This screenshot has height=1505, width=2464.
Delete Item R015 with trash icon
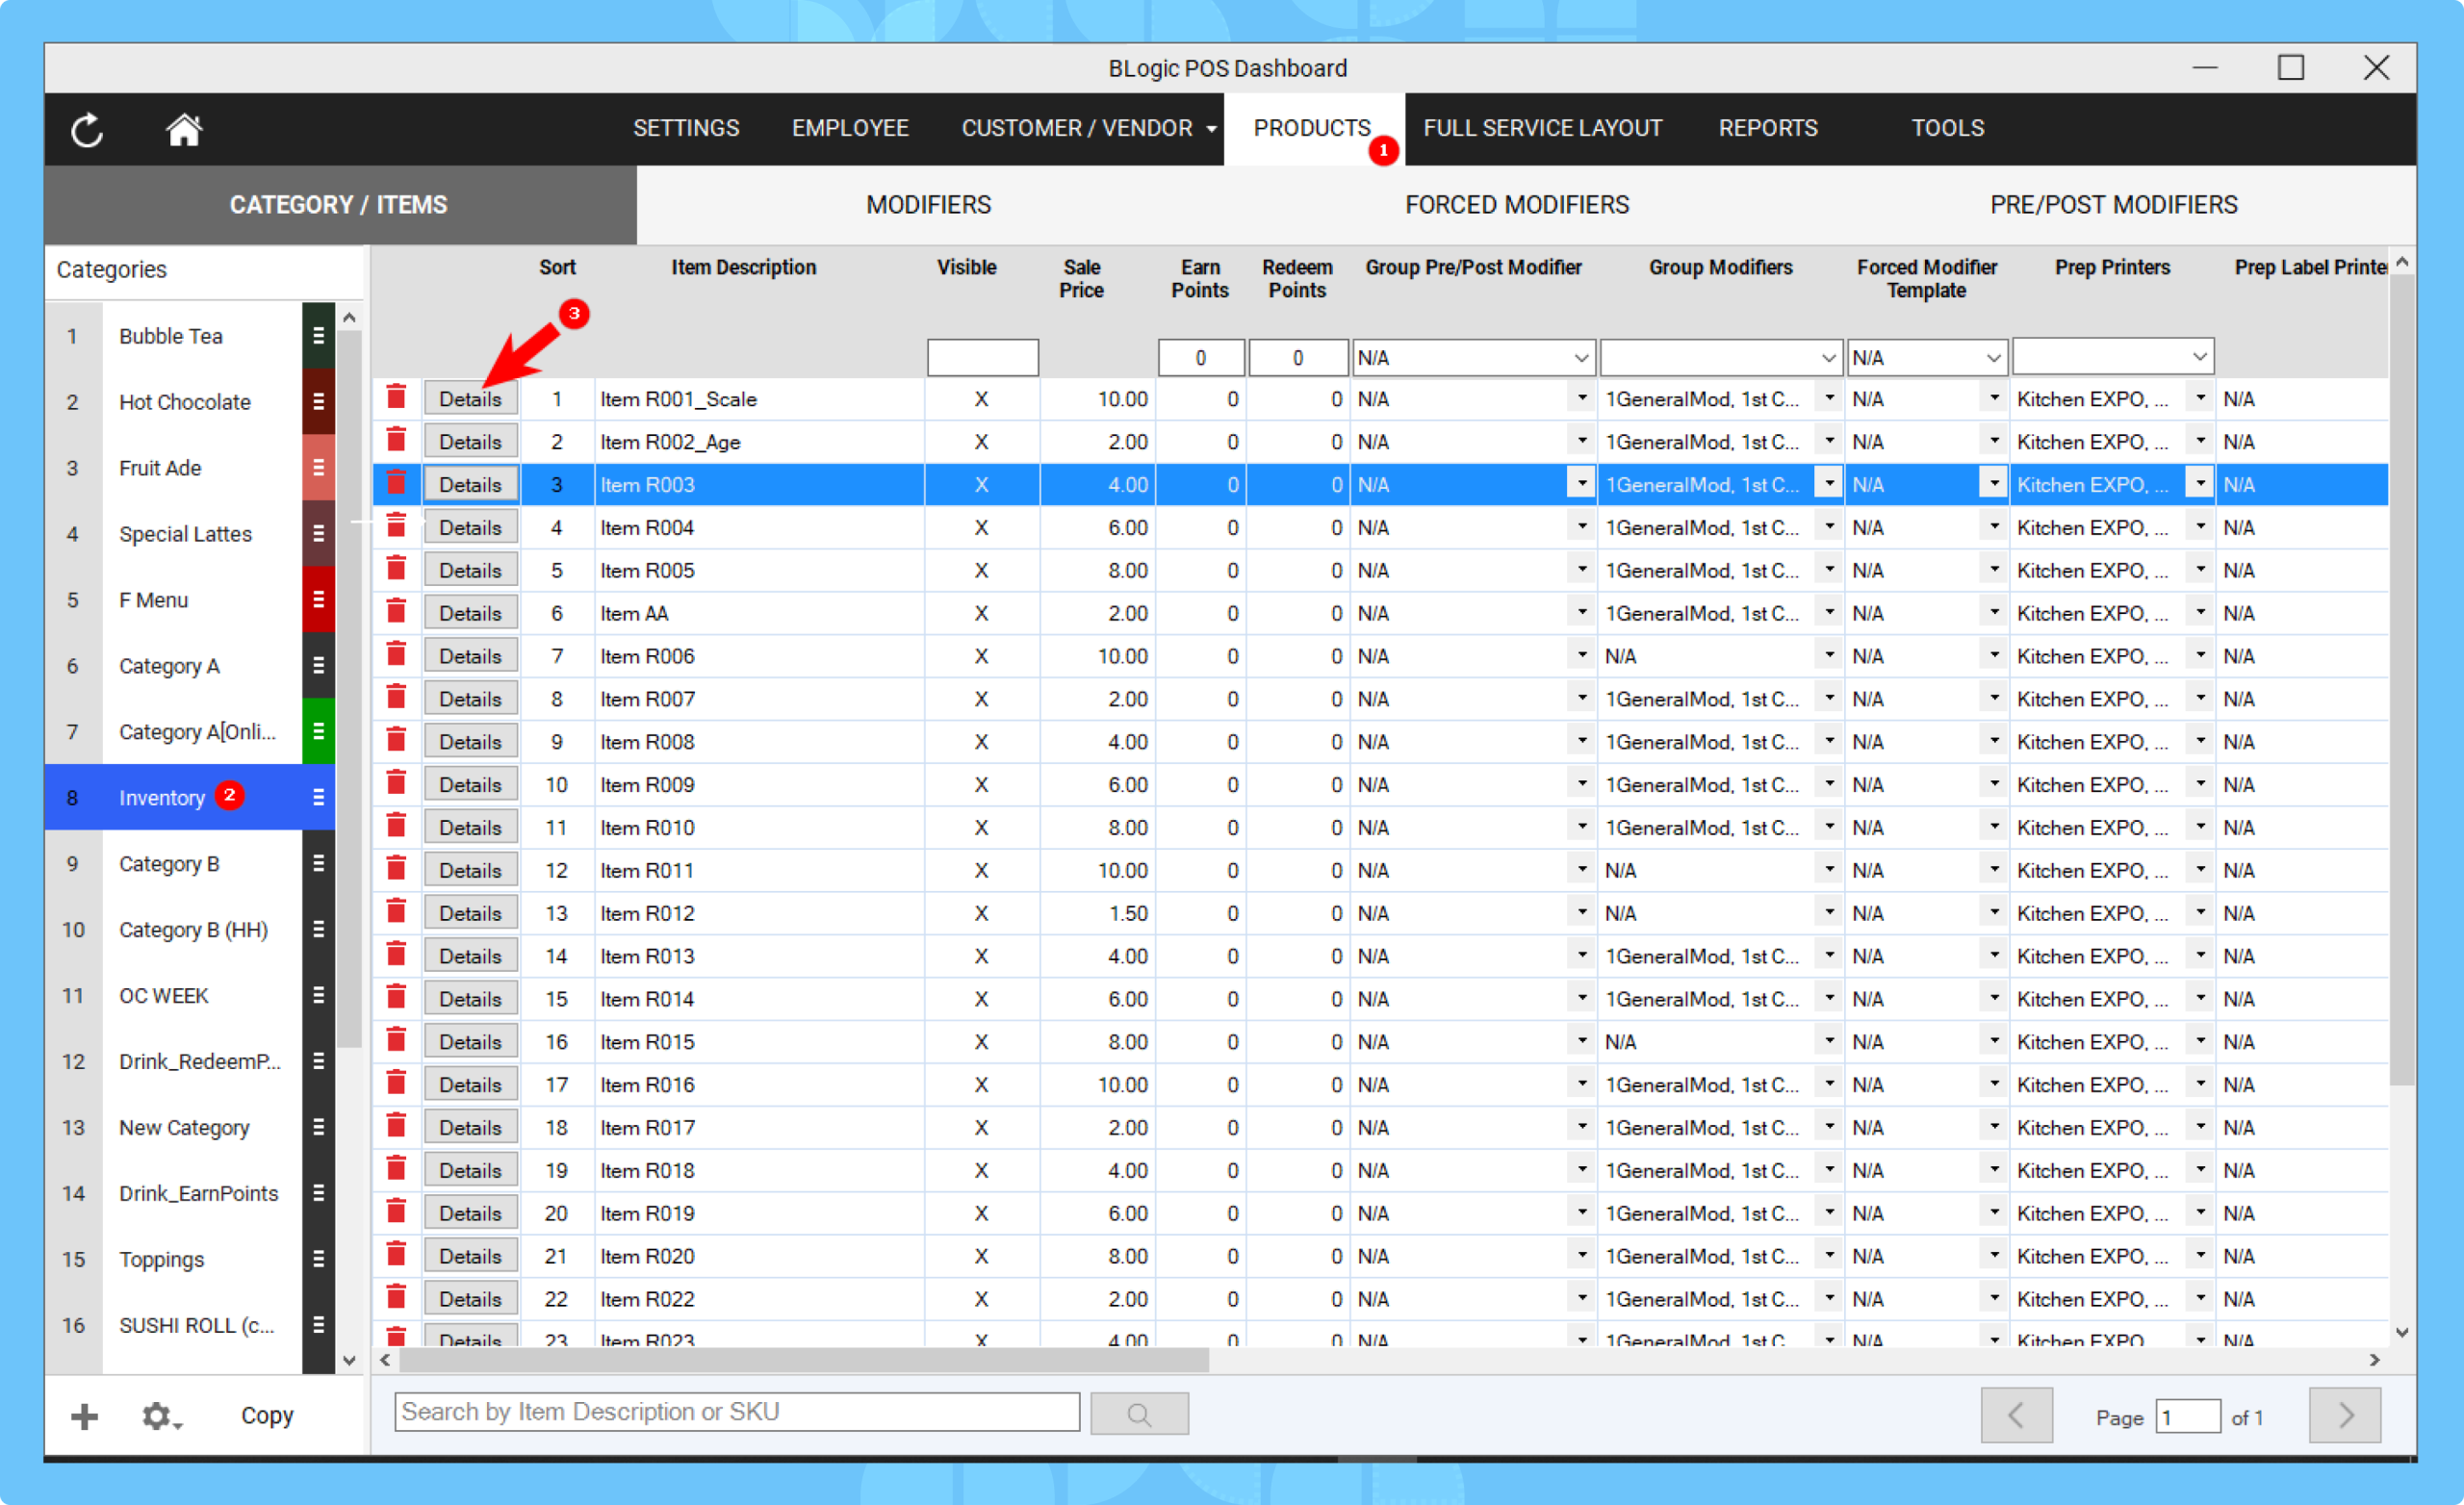pyautogui.click(x=397, y=1040)
